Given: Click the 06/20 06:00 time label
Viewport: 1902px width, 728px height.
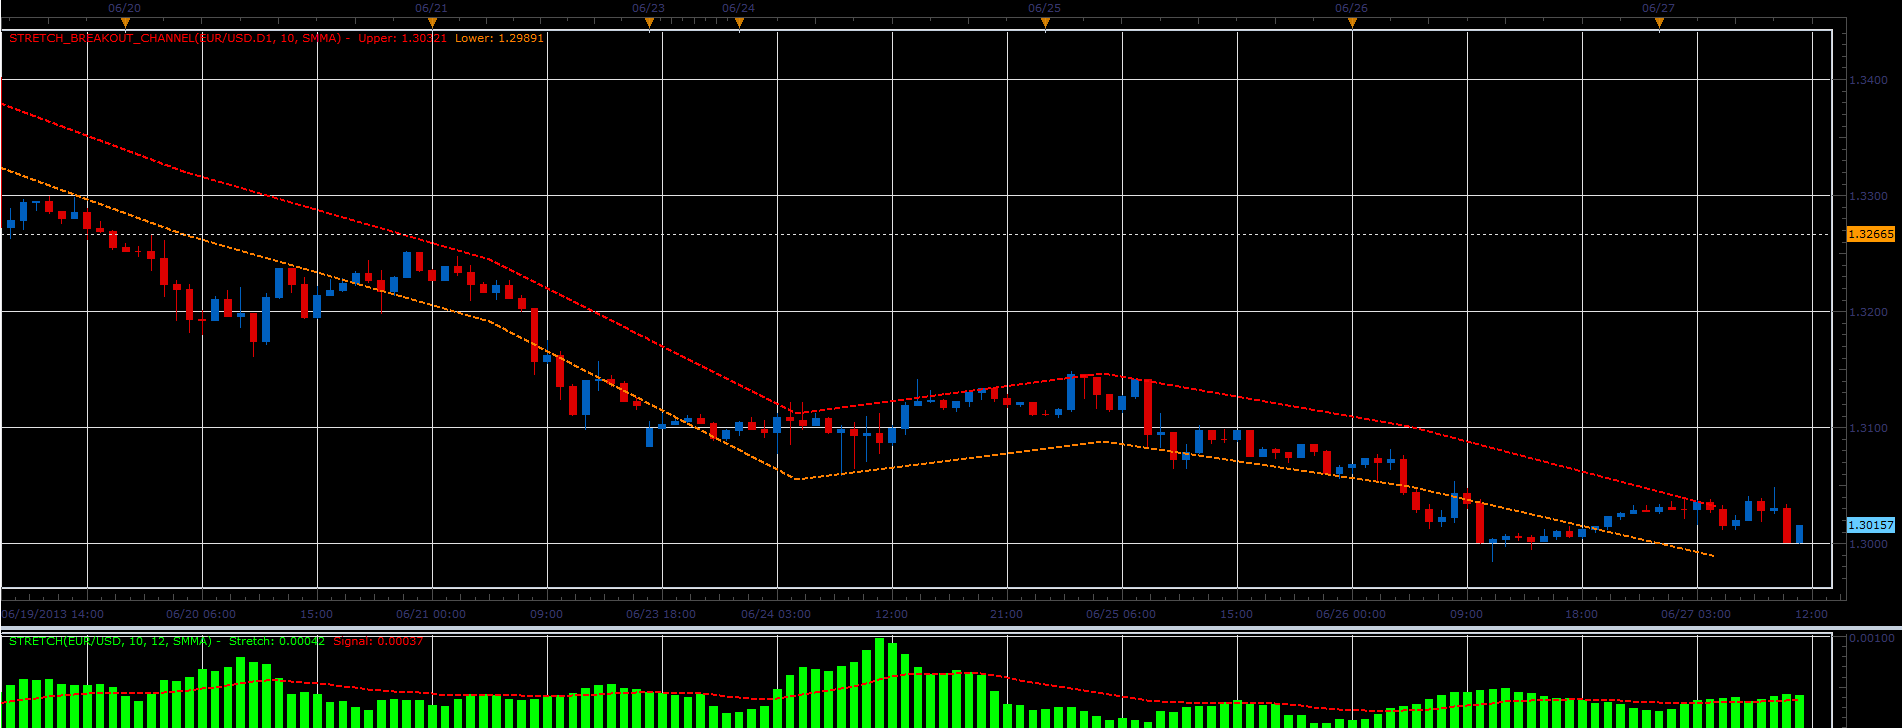Looking at the screenshot, I should click(x=201, y=614).
